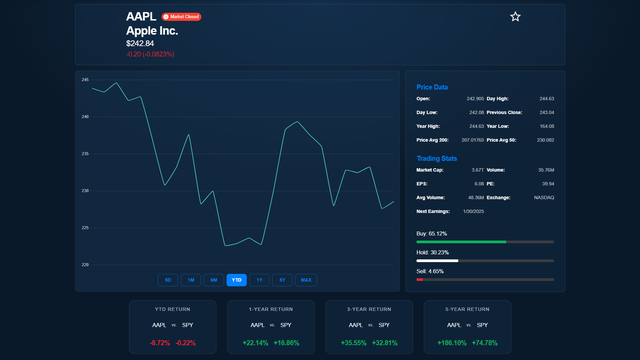Open the 3-Year Return comparison card
Viewport: 640px width, 360px height.
click(369, 327)
